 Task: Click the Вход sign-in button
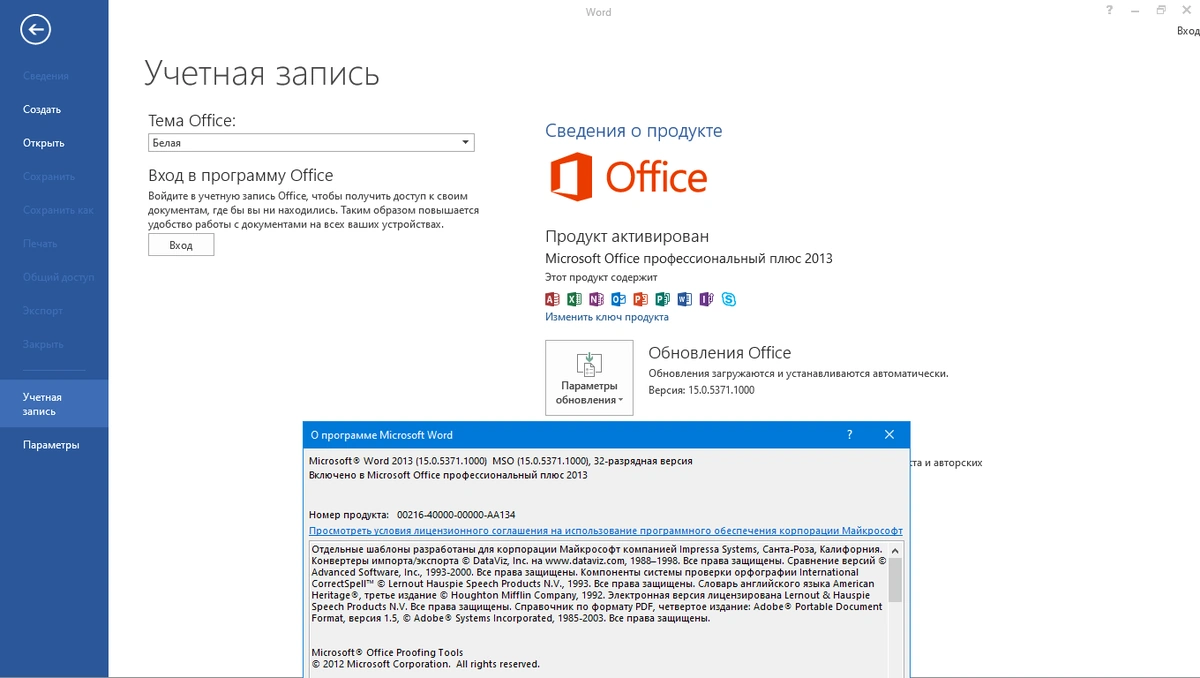coord(181,244)
